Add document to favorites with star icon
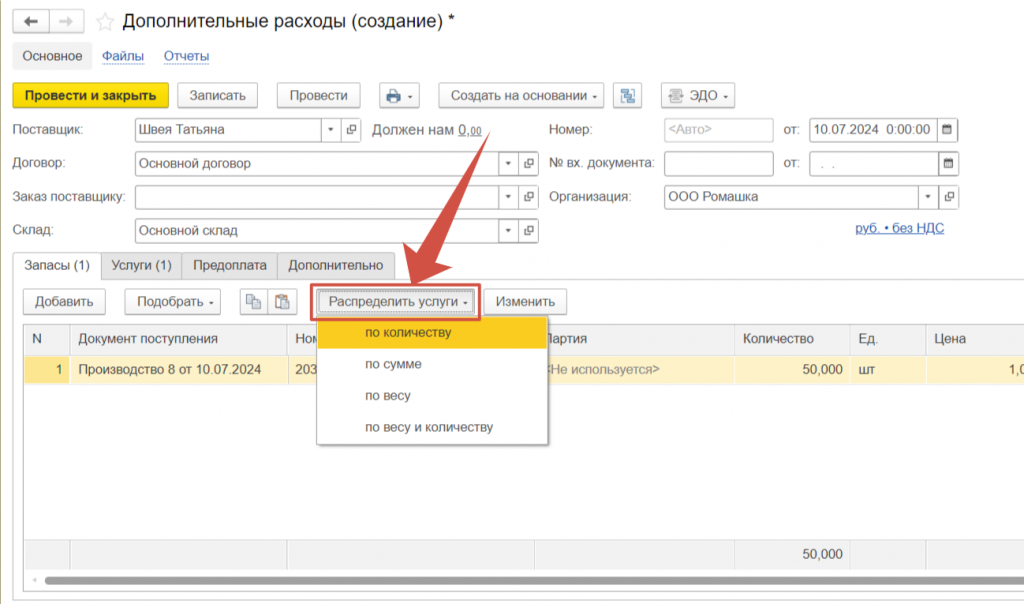The height and width of the screenshot is (604, 1024). [104, 21]
